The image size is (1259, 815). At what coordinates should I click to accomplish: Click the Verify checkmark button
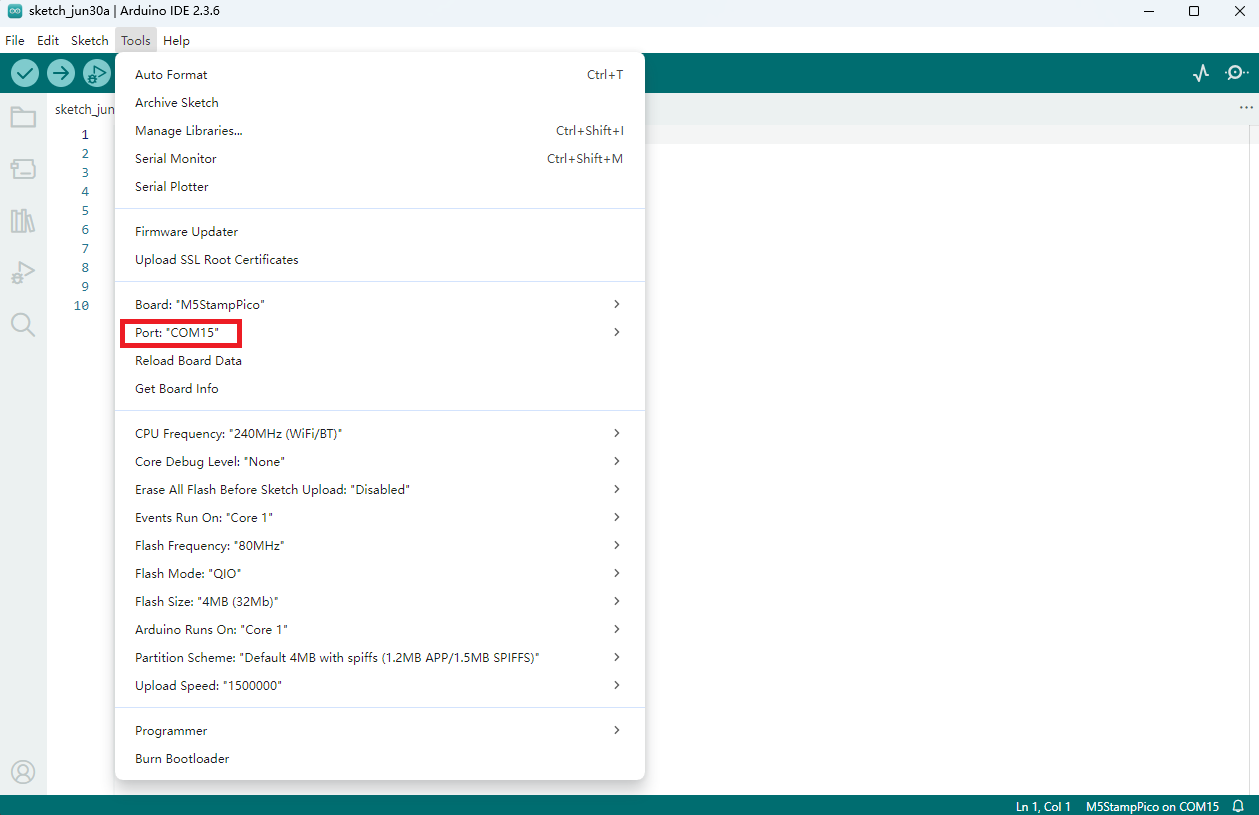pyautogui.click(x=25, y=73)
